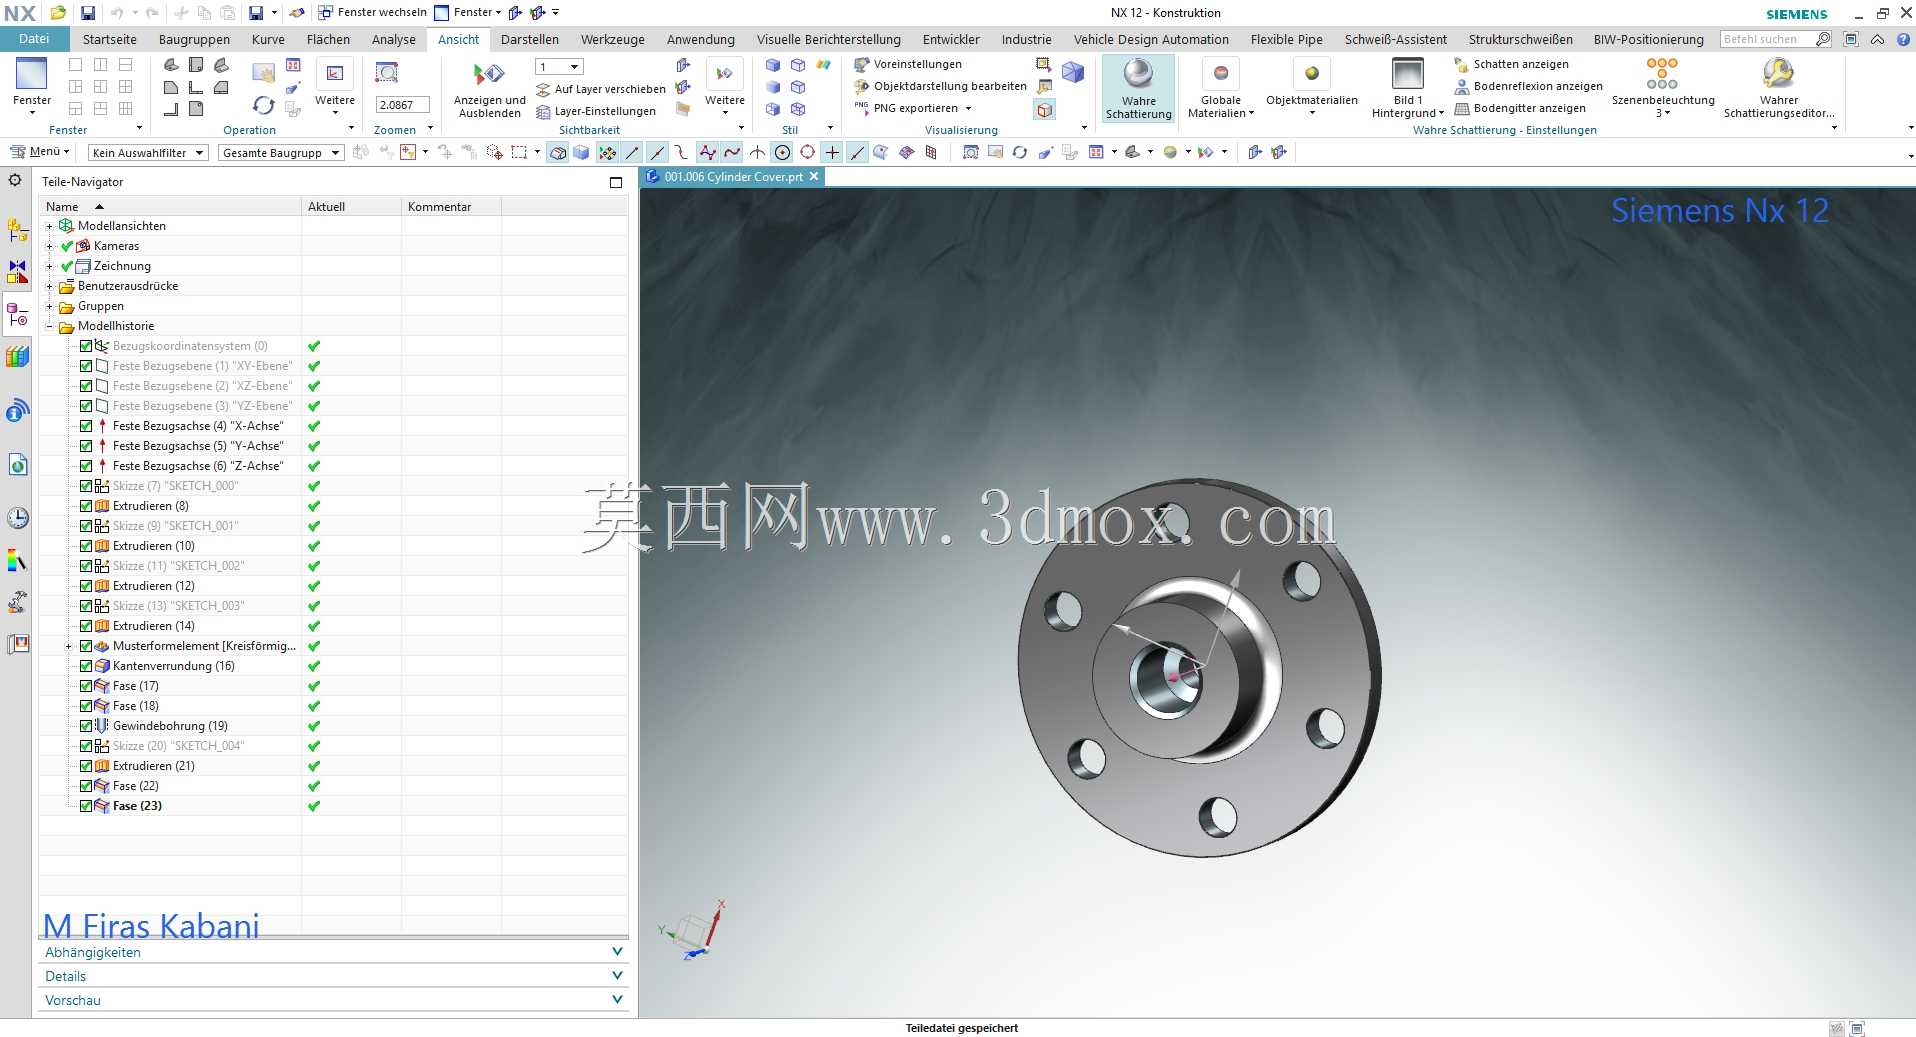The image size is (1916, 1037).
Task: Close the 001.006 Cylinder Cover.prt tab
Action: click(814, 176)
